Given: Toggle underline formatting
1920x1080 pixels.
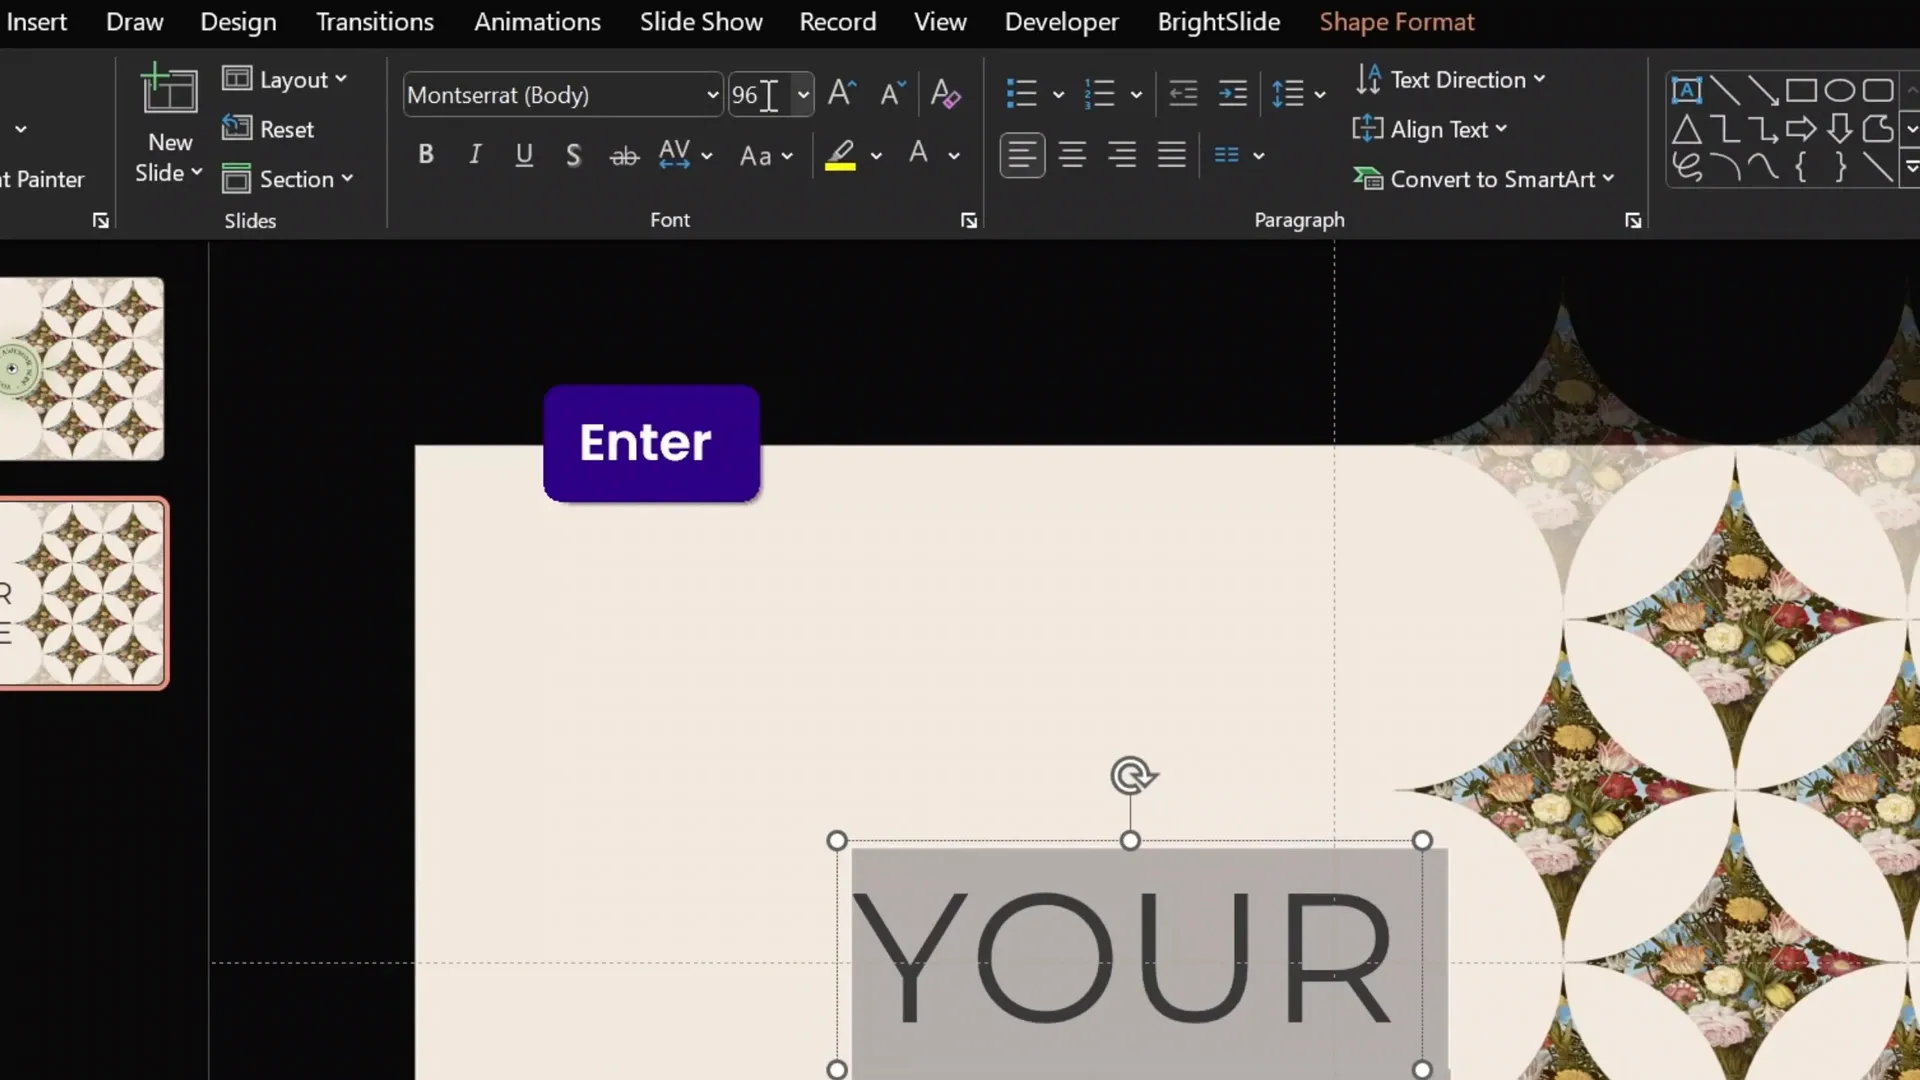Looking at the screenshot, I should pyautogui.click(x=524, y=155).
